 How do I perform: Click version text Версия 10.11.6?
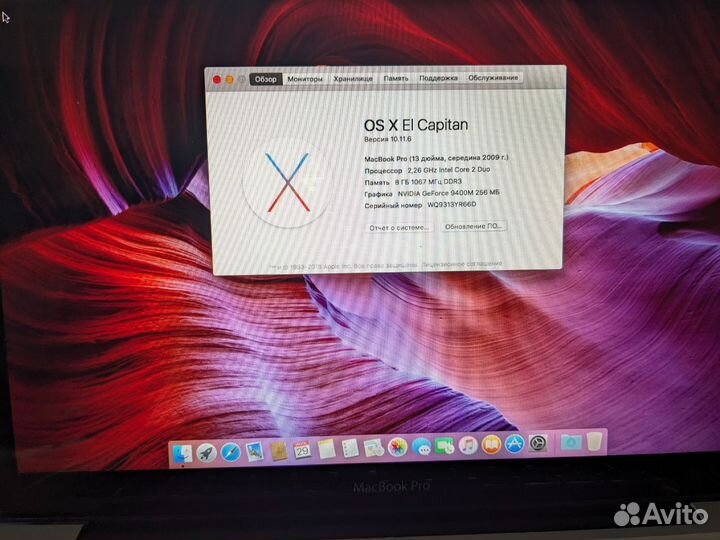tap(388, 139)
